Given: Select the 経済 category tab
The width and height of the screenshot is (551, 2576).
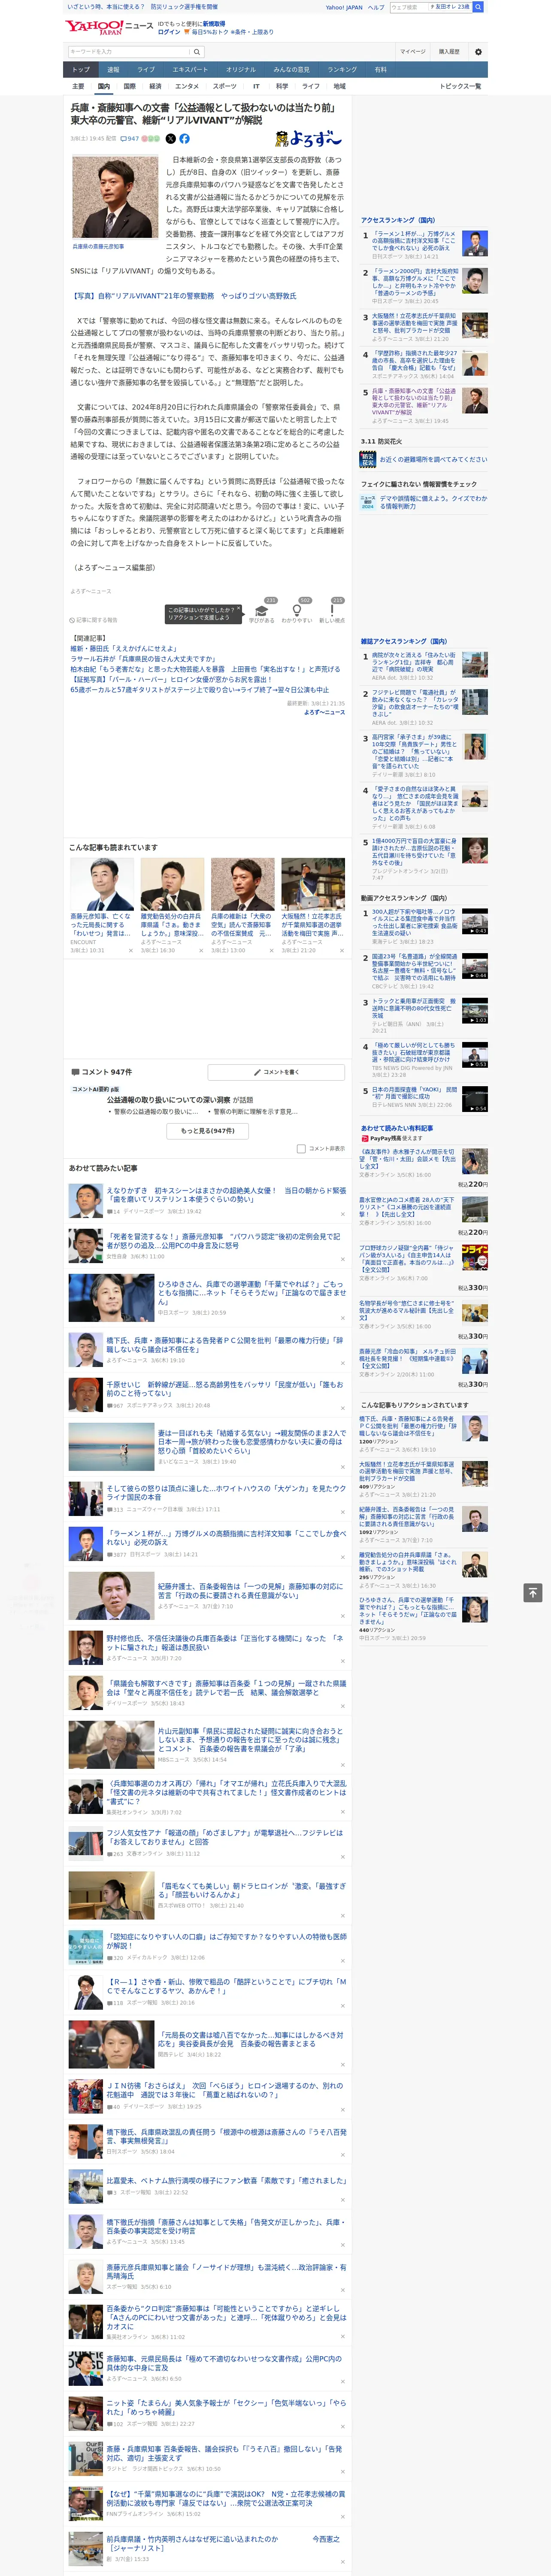Looking at the screenshot, I should [155, 86].
